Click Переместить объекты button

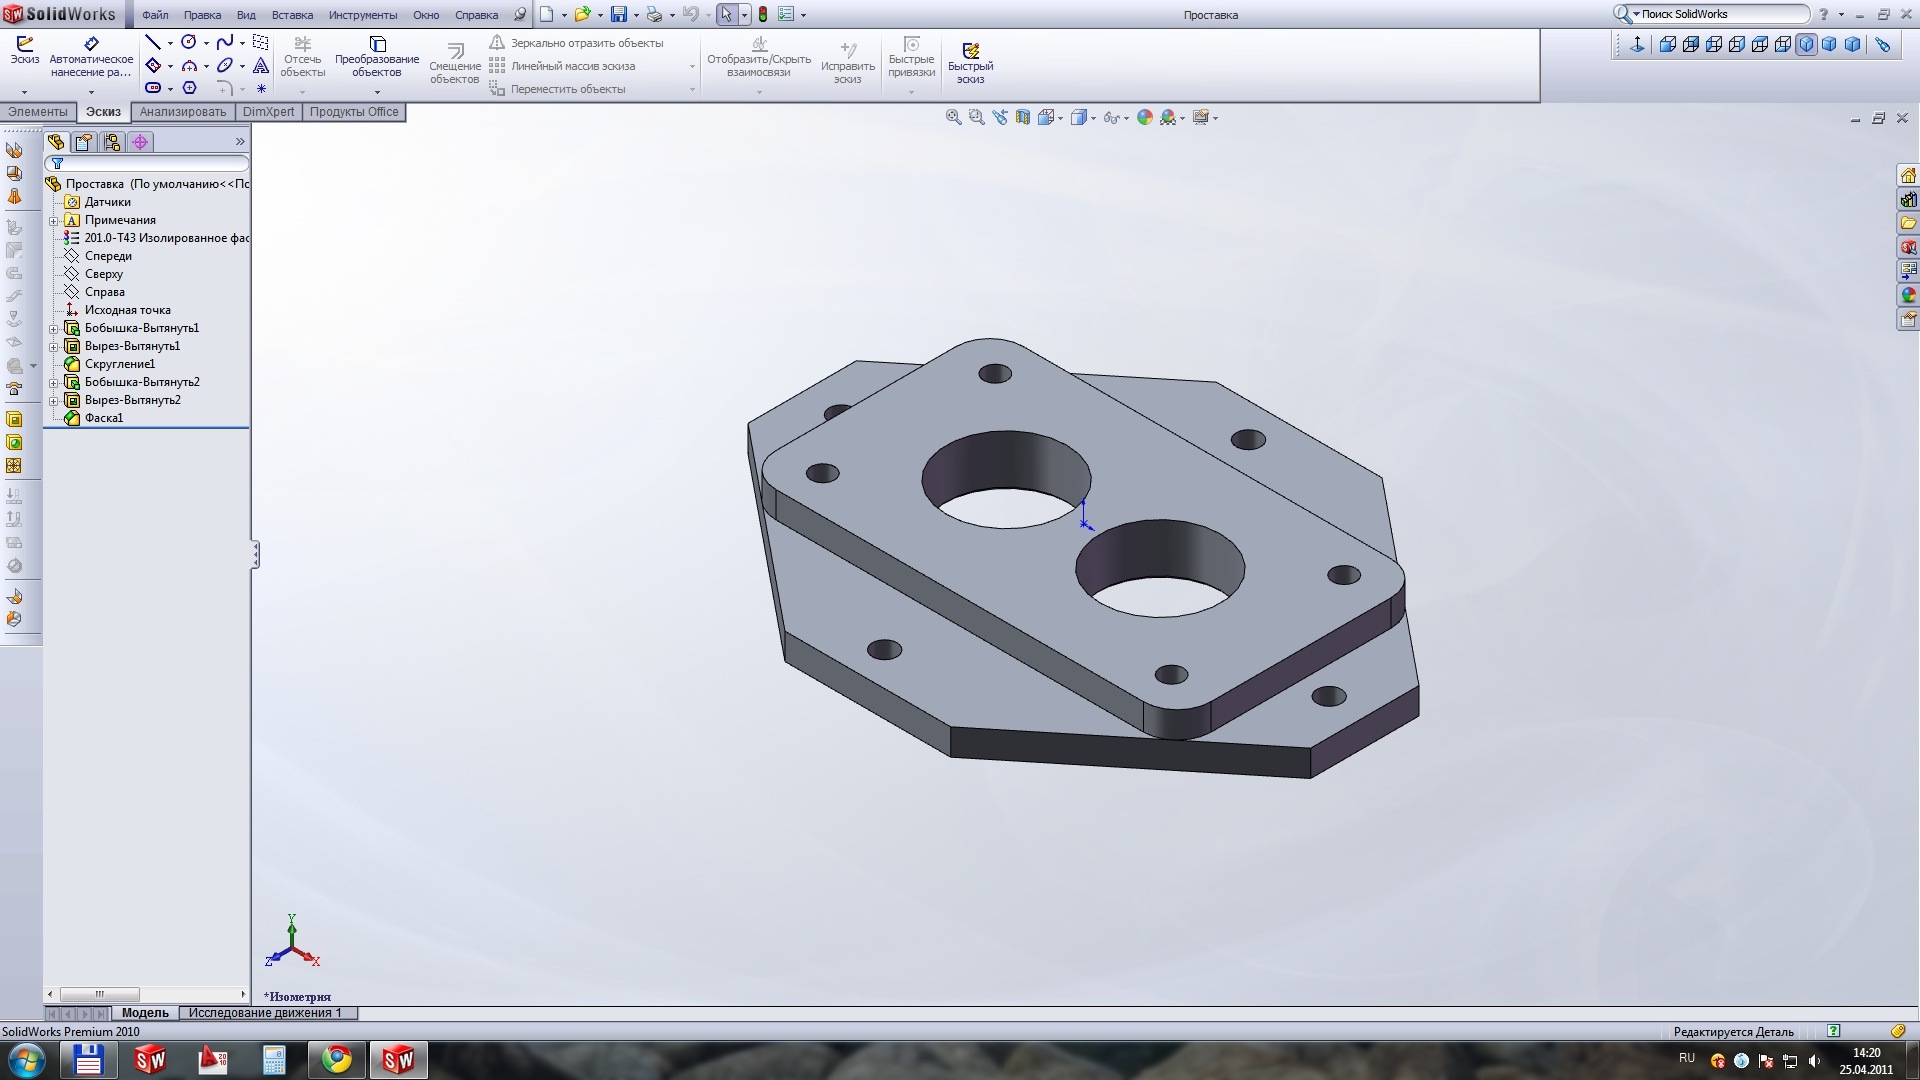557,89
